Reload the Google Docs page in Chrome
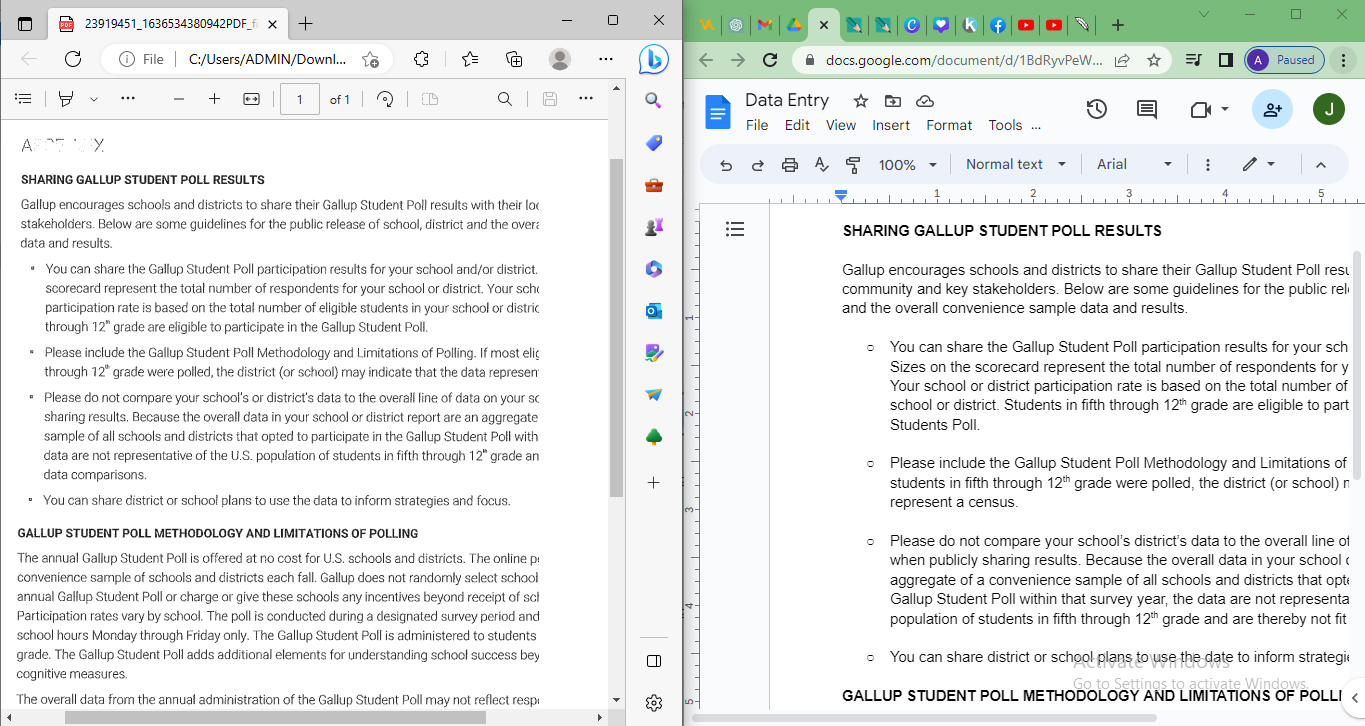Viewport: 1365px width, 726px height. pyautogui.click(x=770, y=60)
